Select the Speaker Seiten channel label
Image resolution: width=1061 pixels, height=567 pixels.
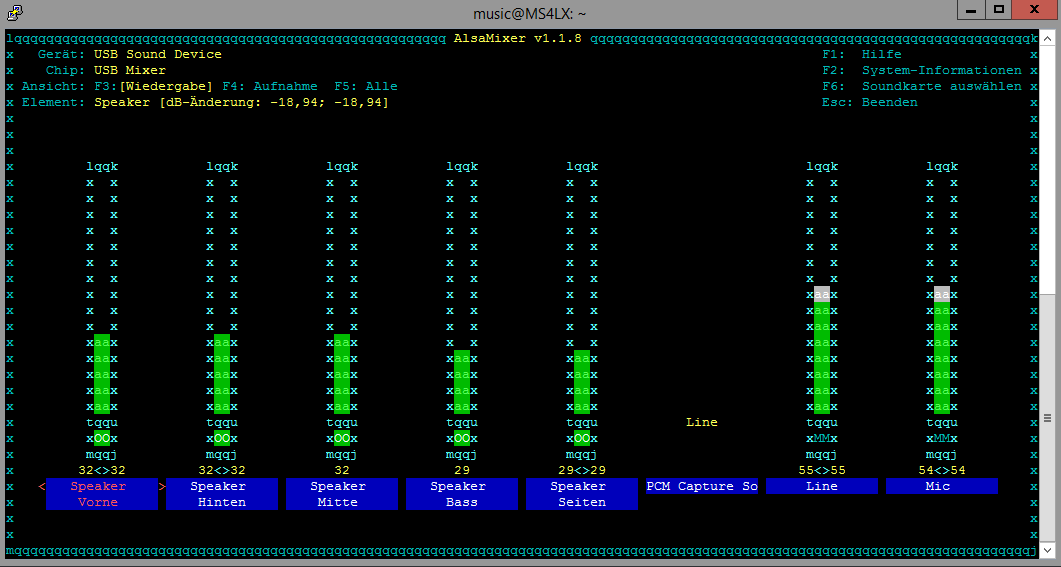pyautogui.click(x=582, y=494)
